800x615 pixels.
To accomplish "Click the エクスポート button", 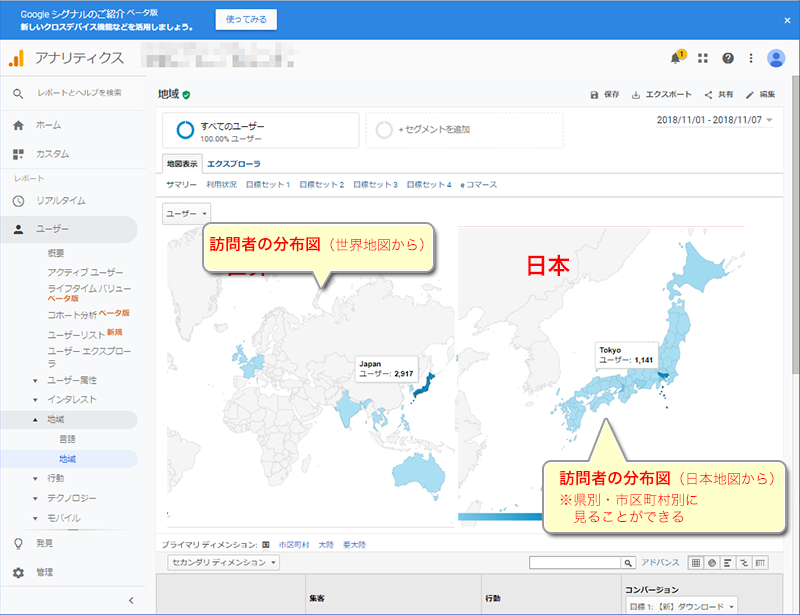I will point(661,95).
